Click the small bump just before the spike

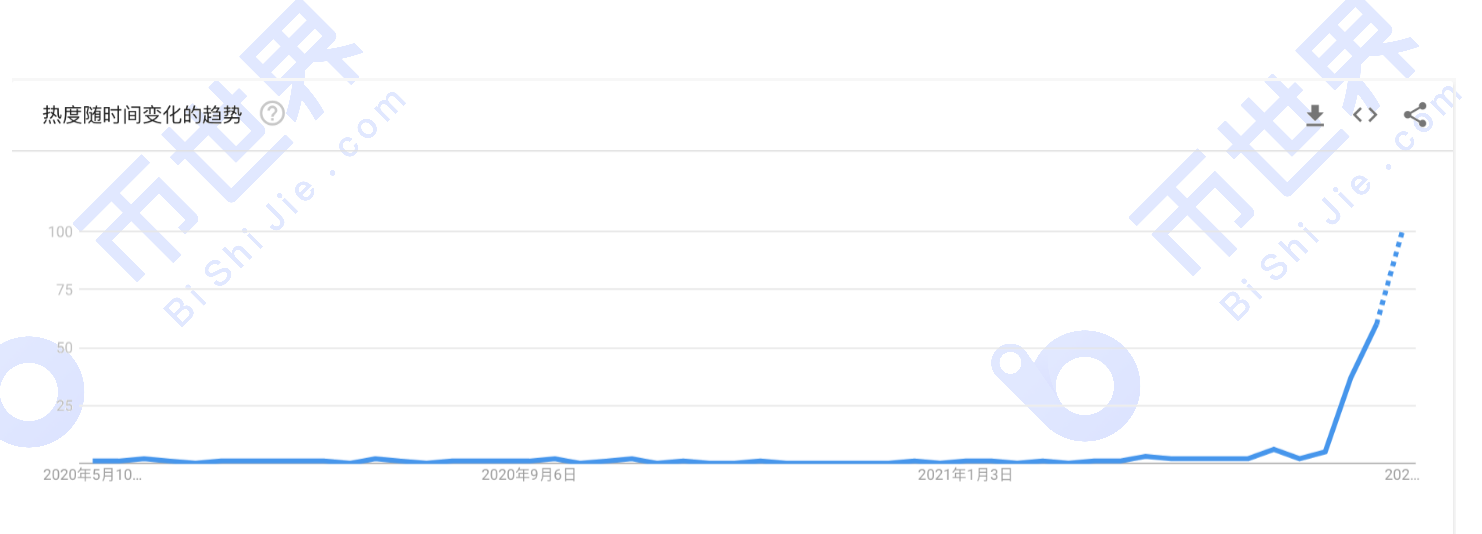tap(1274, 450)
